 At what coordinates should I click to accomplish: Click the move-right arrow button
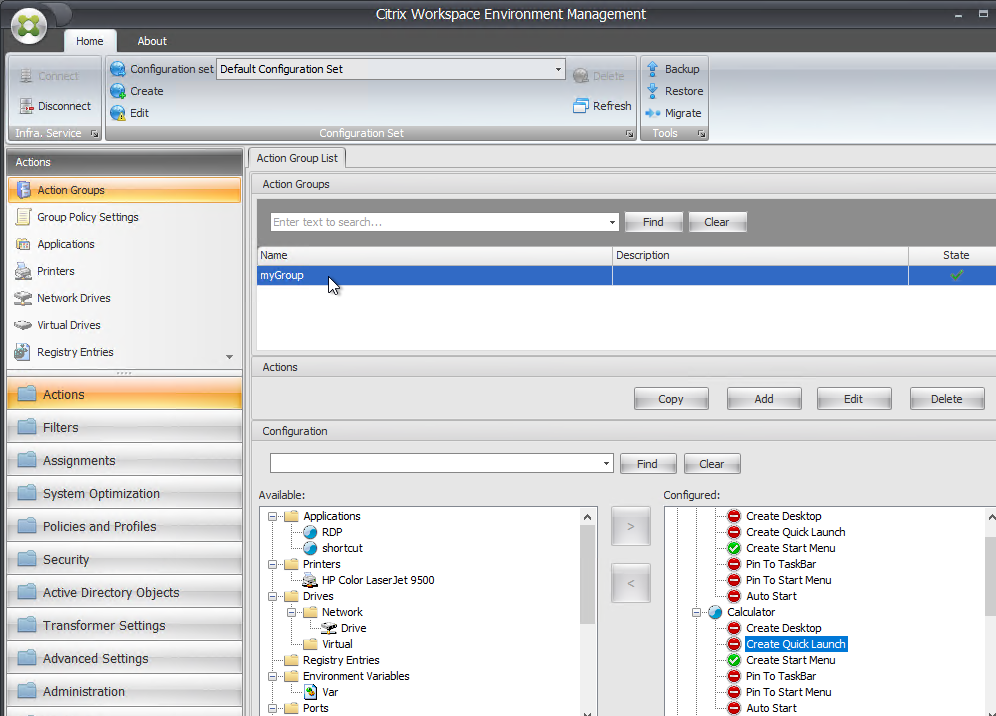tap(630, 526)
